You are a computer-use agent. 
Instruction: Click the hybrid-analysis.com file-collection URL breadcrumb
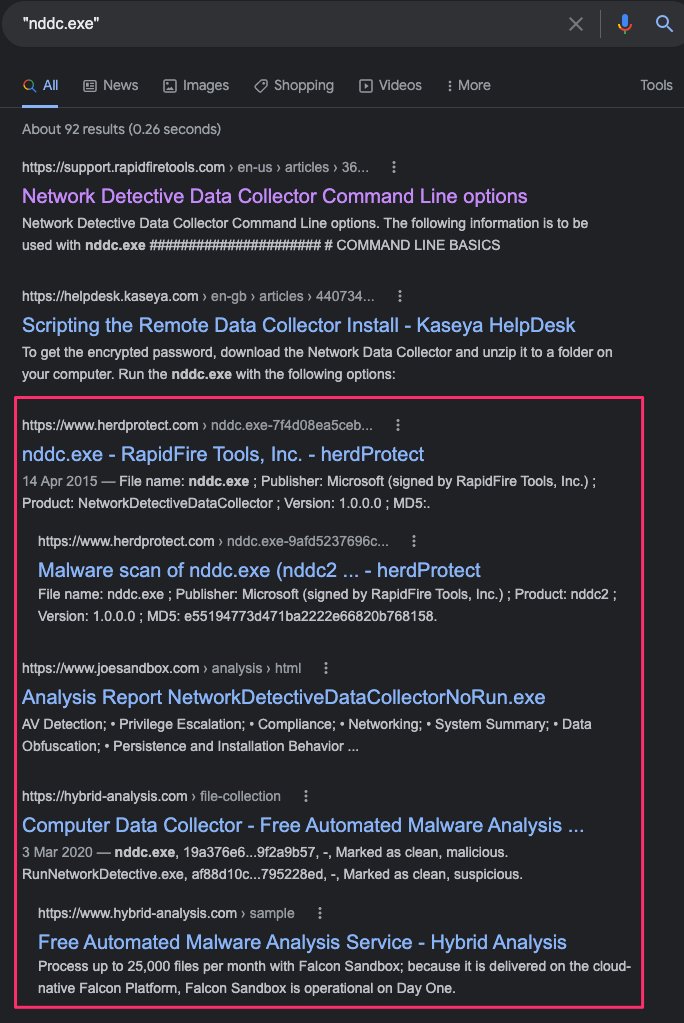(x=151, y=797)
